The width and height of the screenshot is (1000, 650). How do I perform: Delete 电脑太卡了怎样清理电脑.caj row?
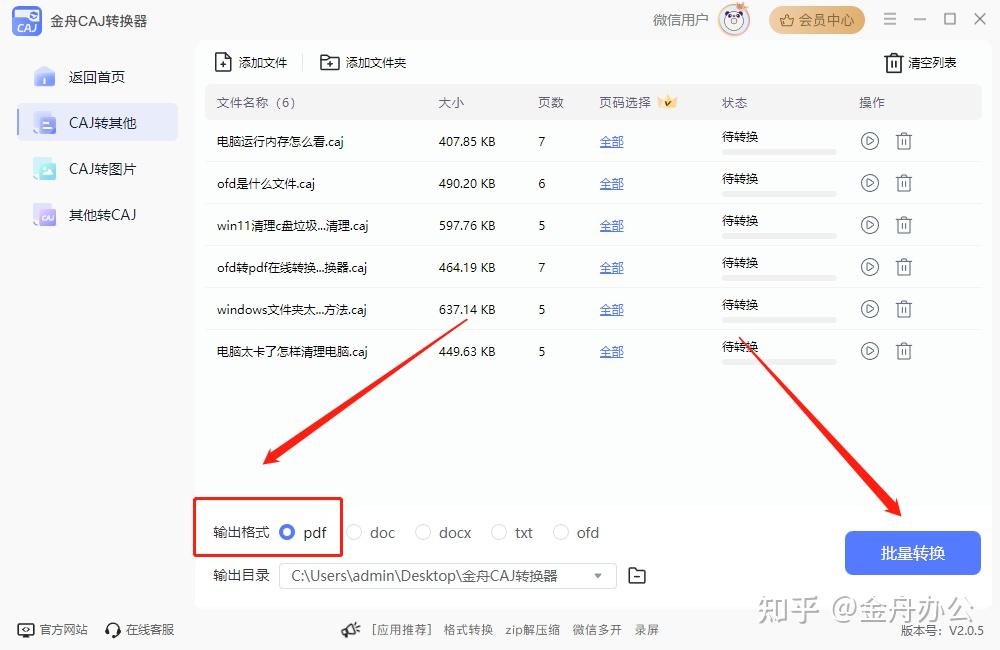[904, 351]
